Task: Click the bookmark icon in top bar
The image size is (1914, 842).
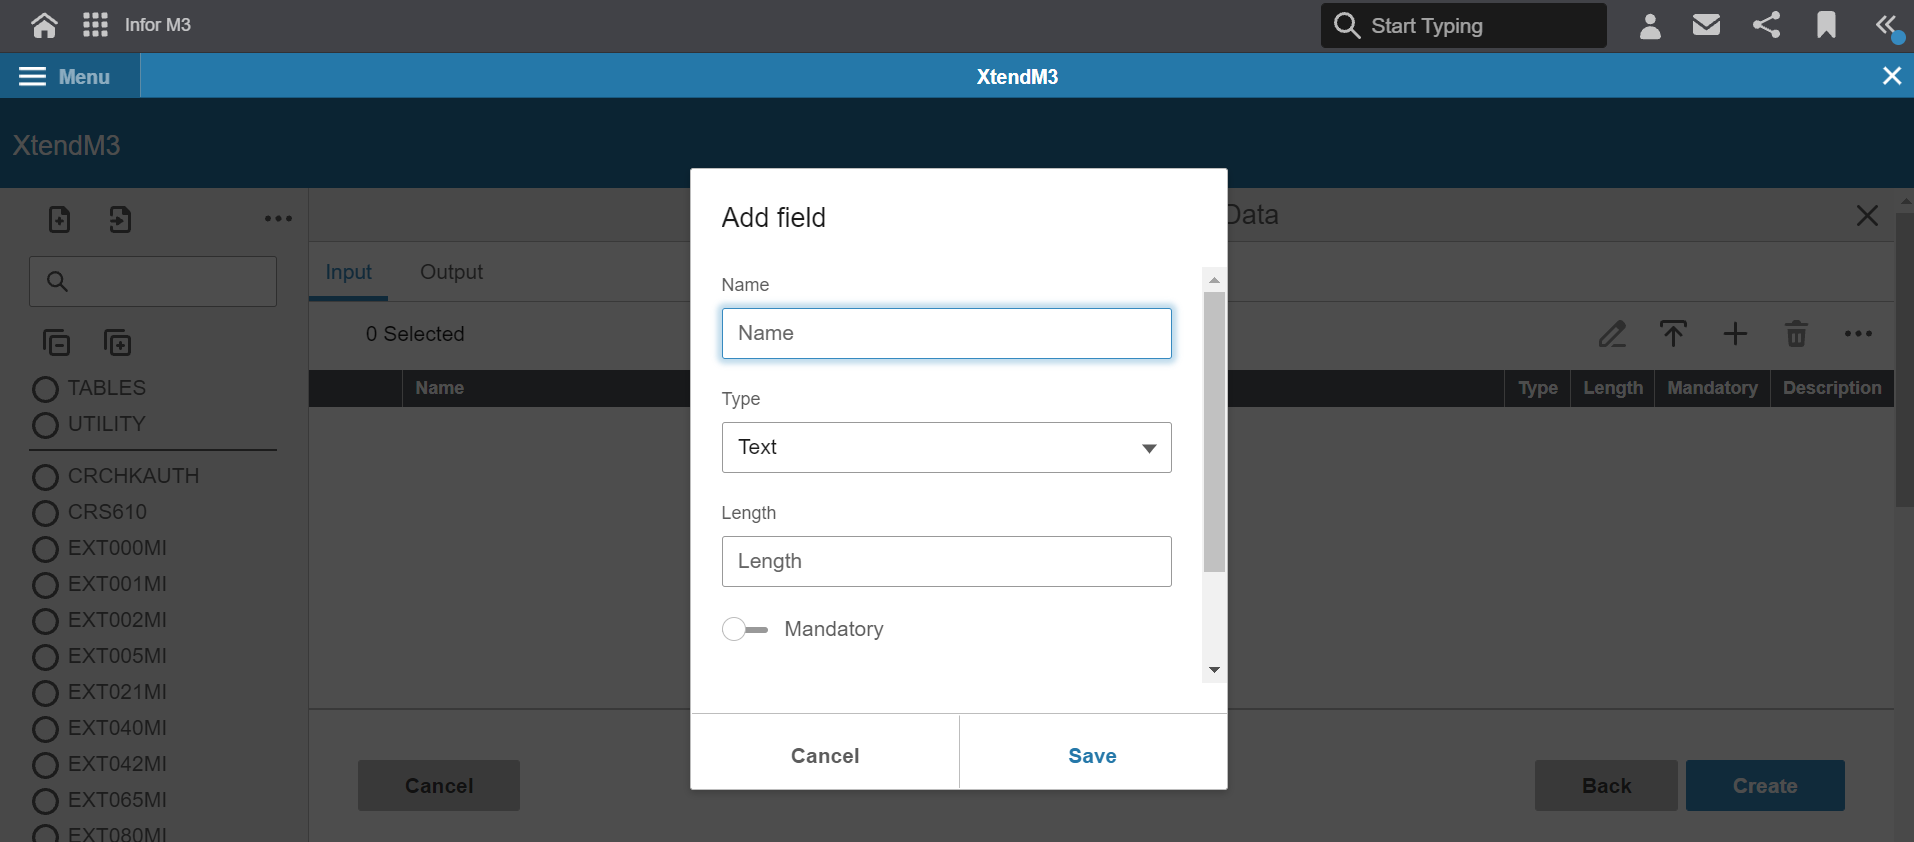Action: (x=1826, y=25)
